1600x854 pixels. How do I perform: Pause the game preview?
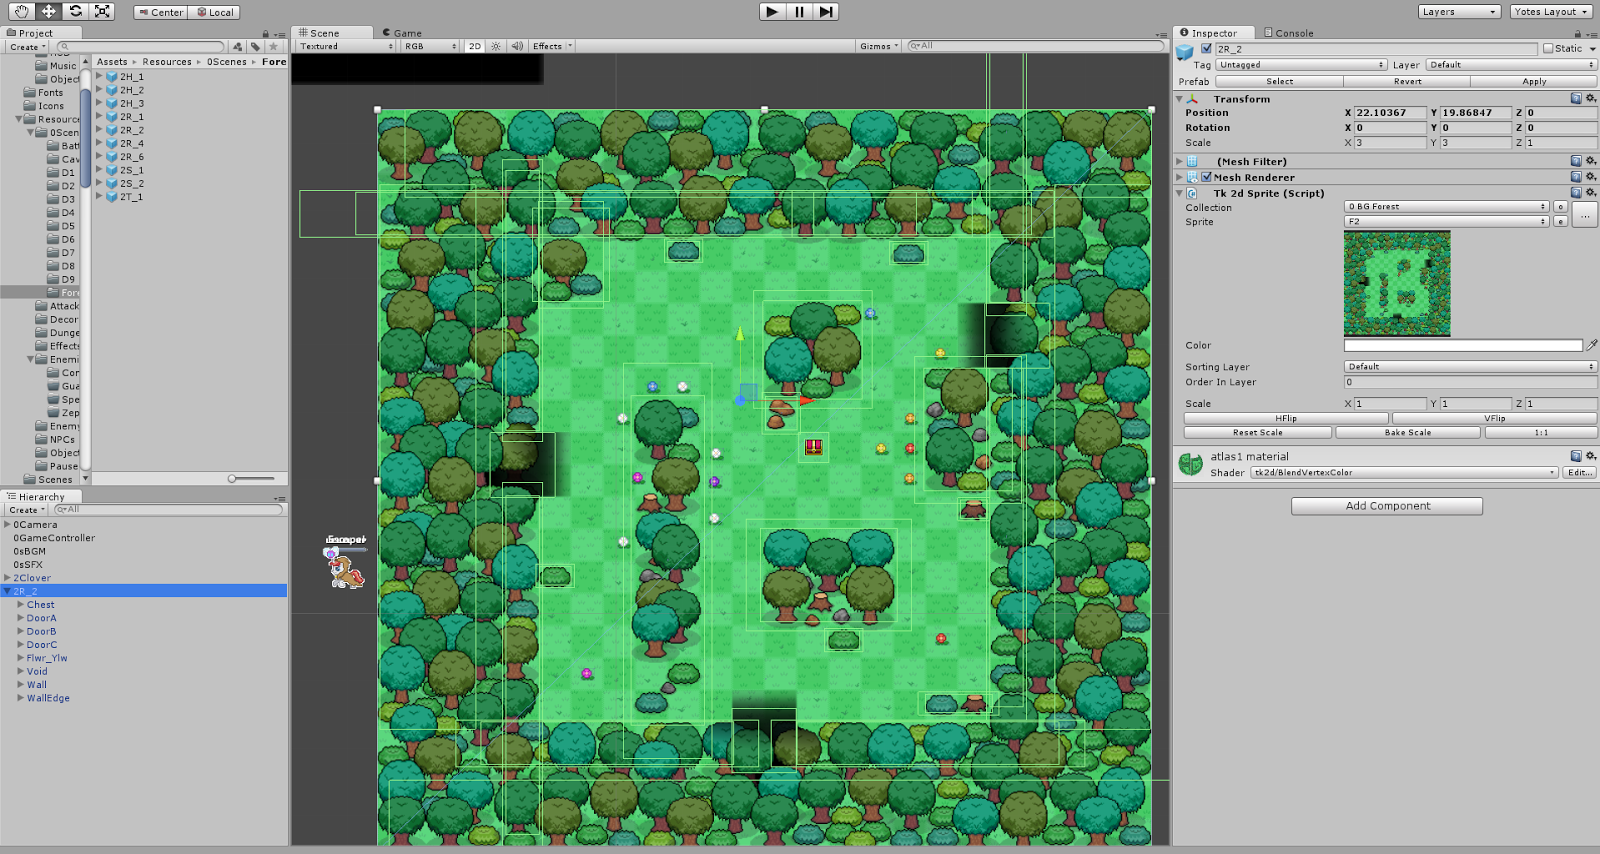pyautogui.click(x=799, y=12)
